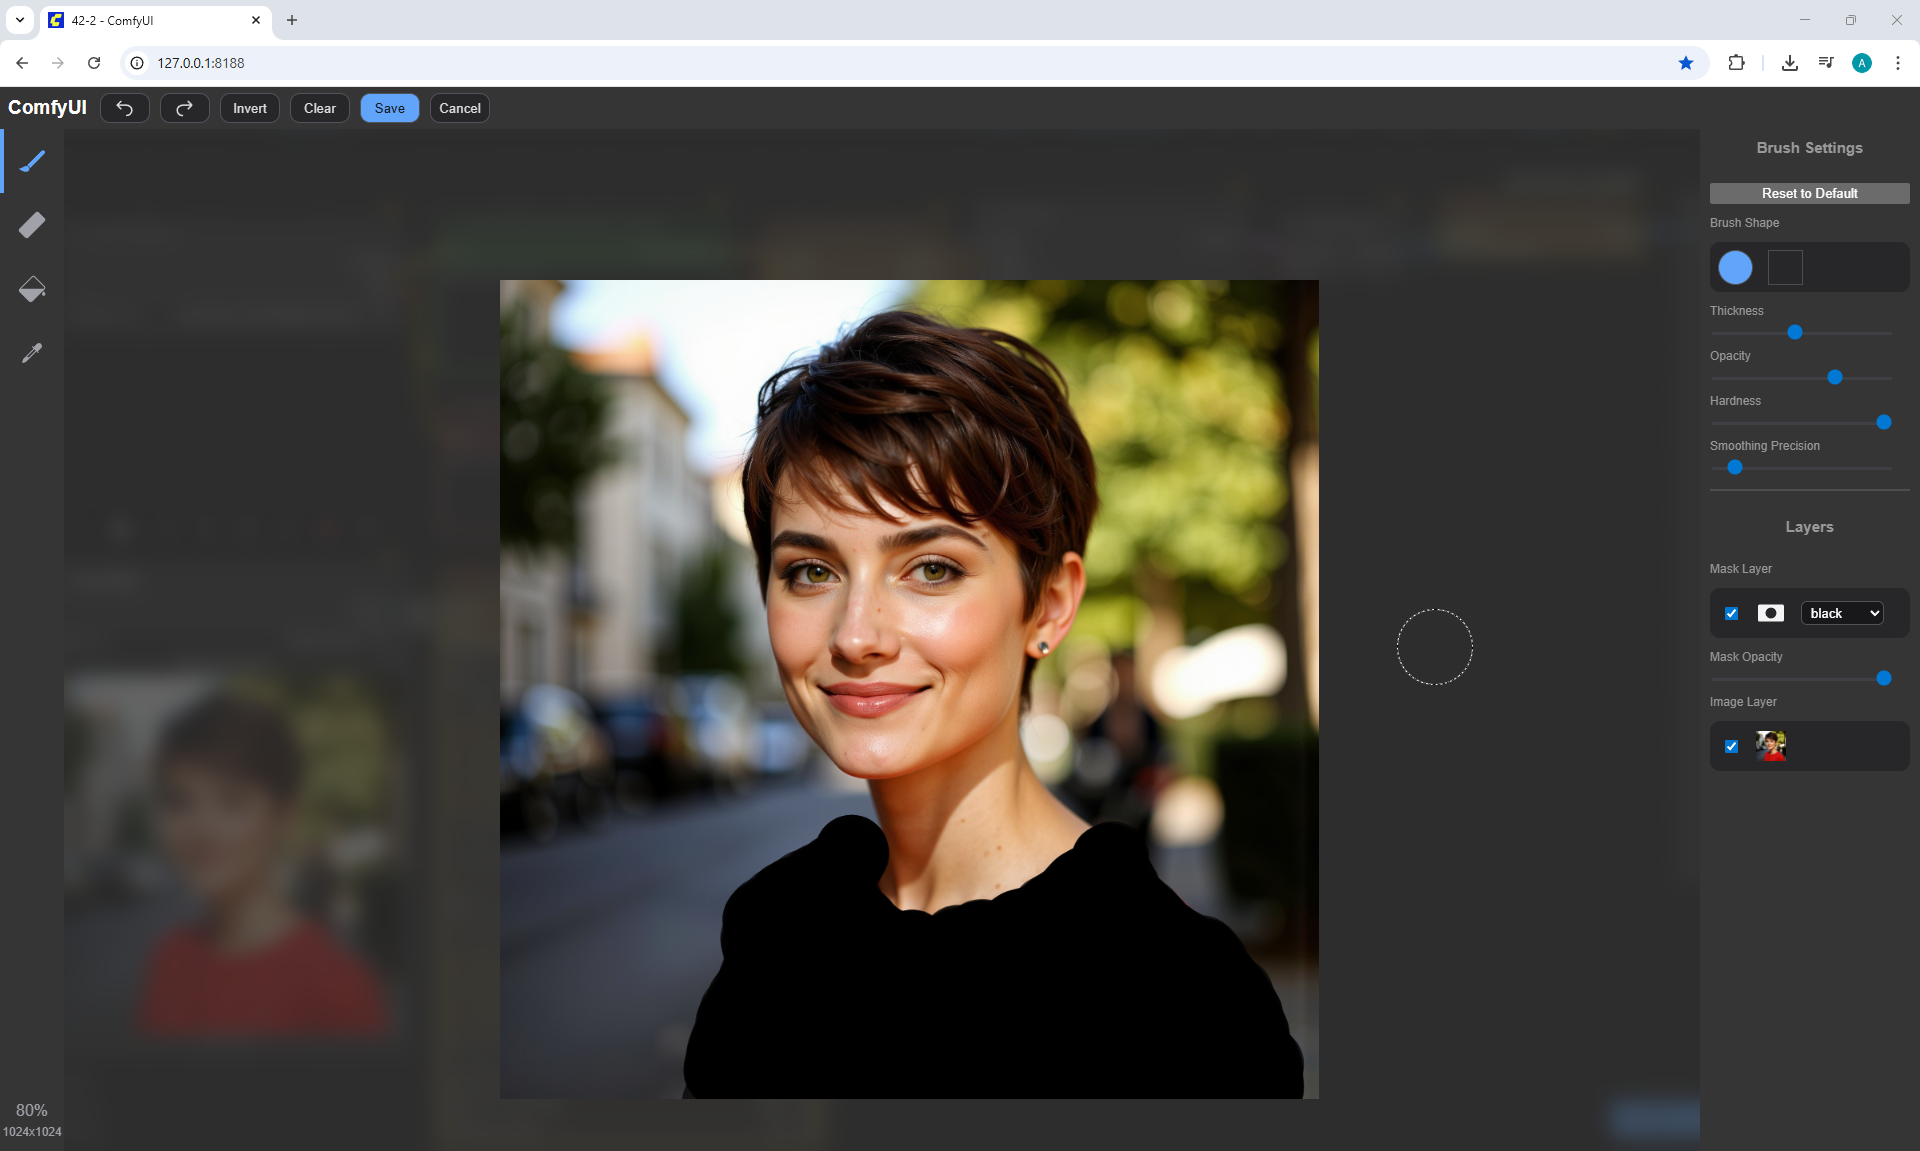The image size is (1920, 1151).
Task: Click the Invert mask button
Action: pyautogui.click(x=249, y=108)
